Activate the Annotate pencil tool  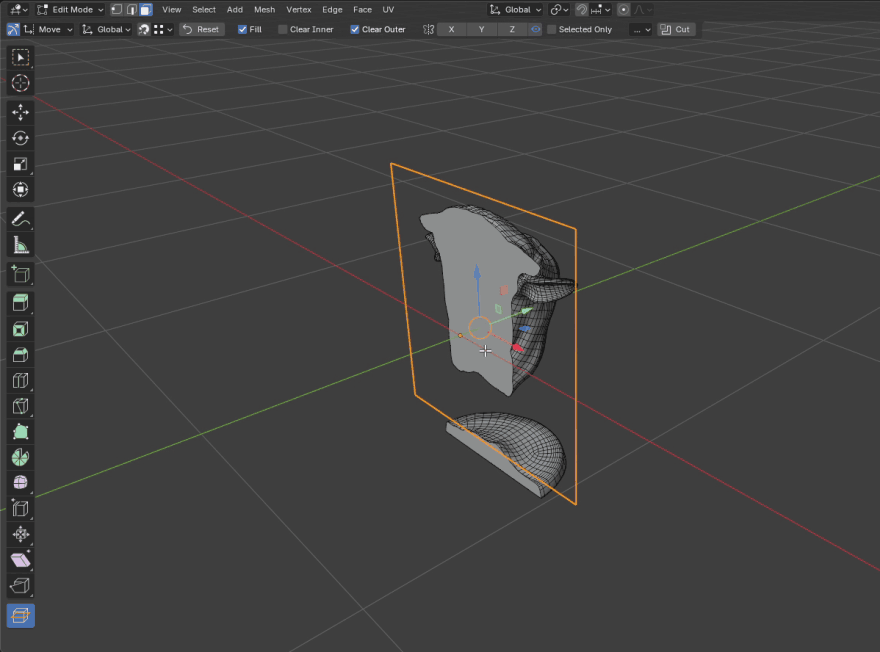(20, 219)
